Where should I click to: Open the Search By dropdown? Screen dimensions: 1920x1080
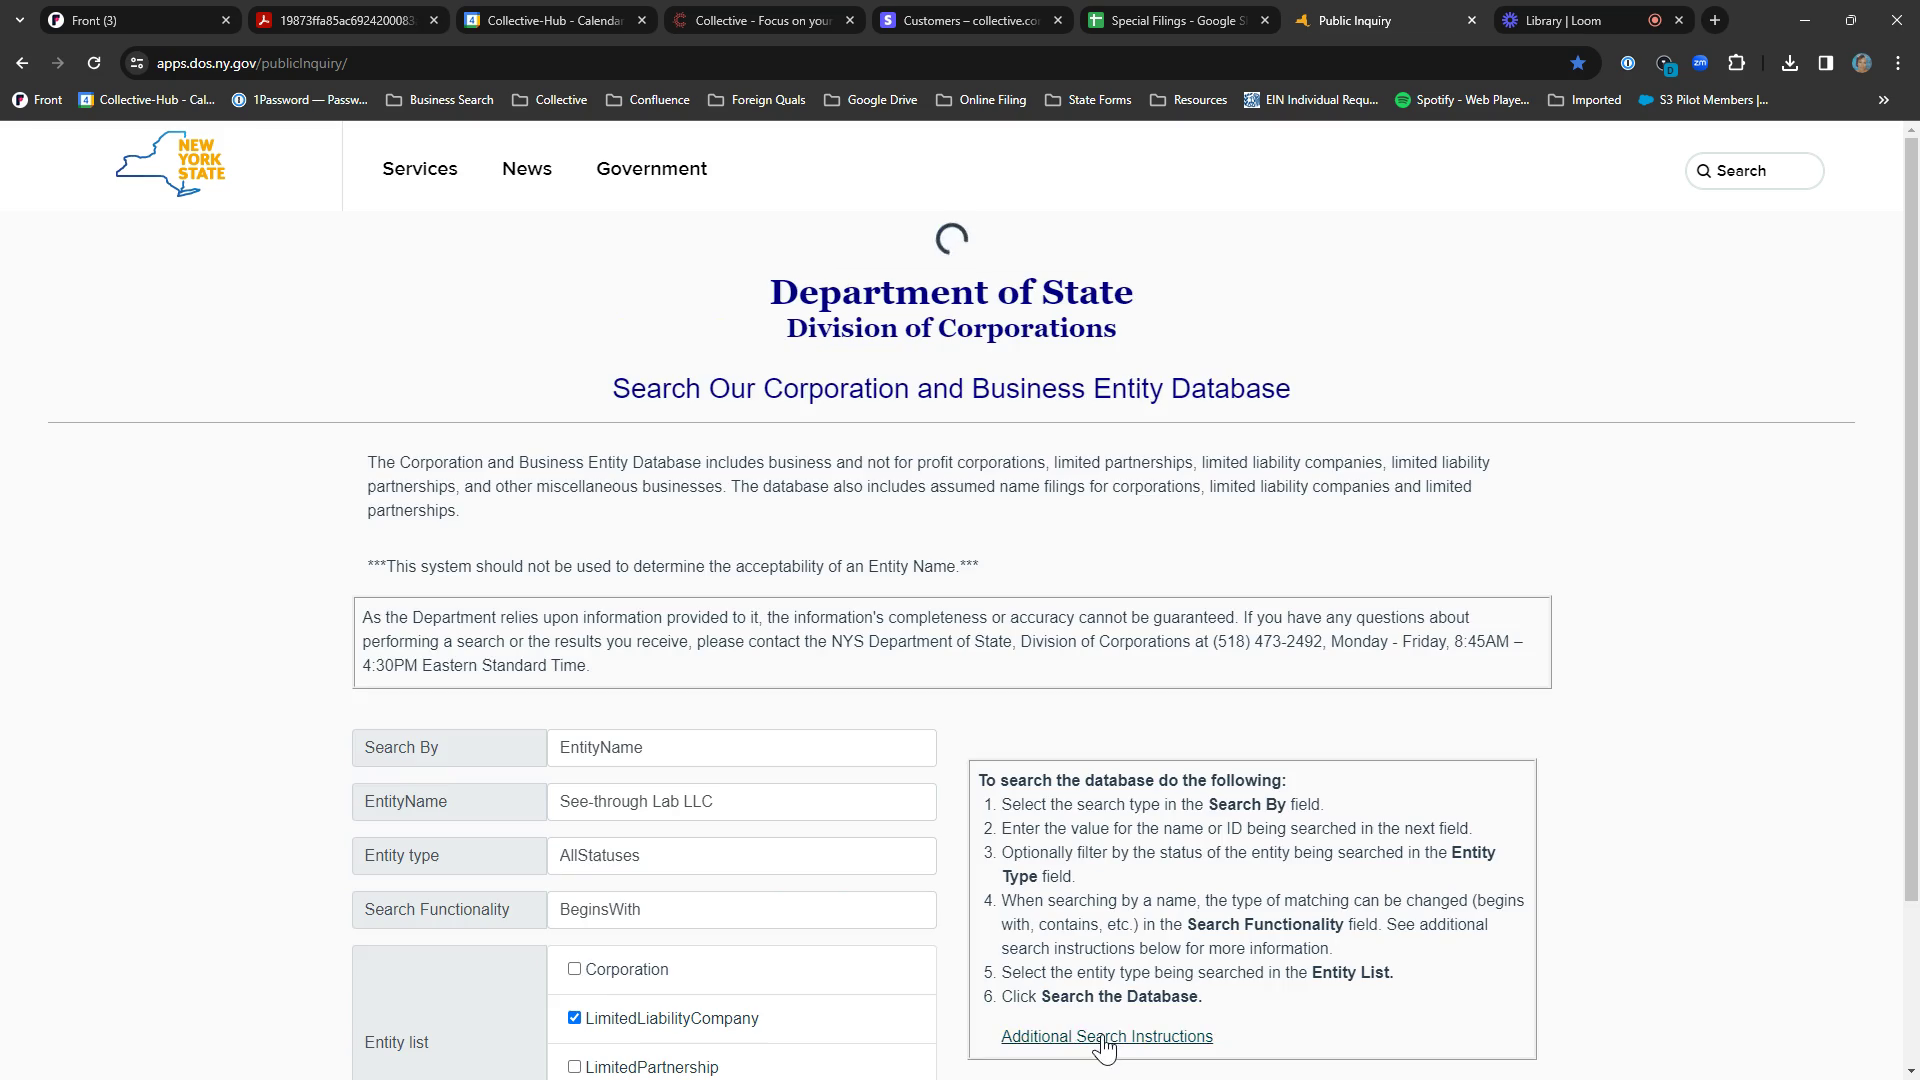[x=741, y=748]
